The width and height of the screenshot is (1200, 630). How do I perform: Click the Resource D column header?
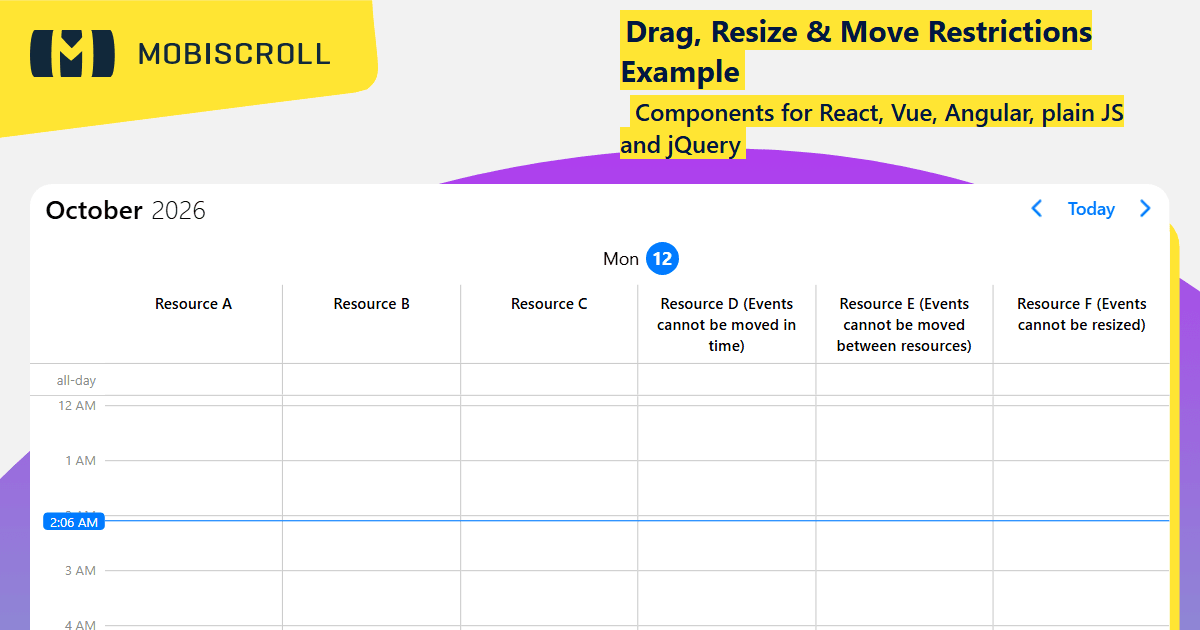(x=727, y=325)
